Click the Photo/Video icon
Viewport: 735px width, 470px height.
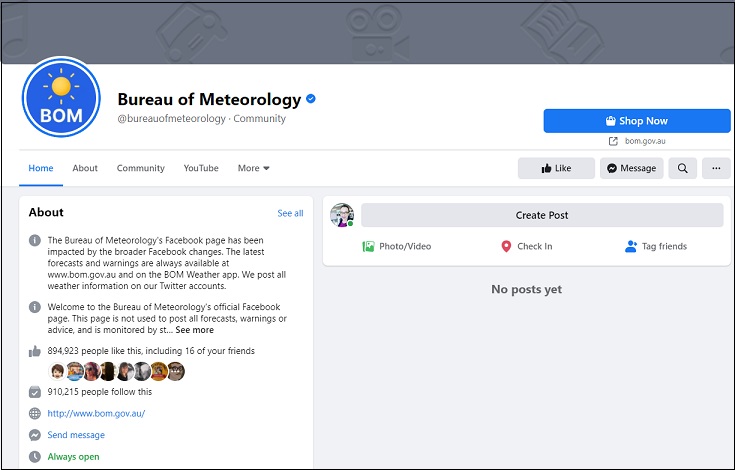click(369, 246)
